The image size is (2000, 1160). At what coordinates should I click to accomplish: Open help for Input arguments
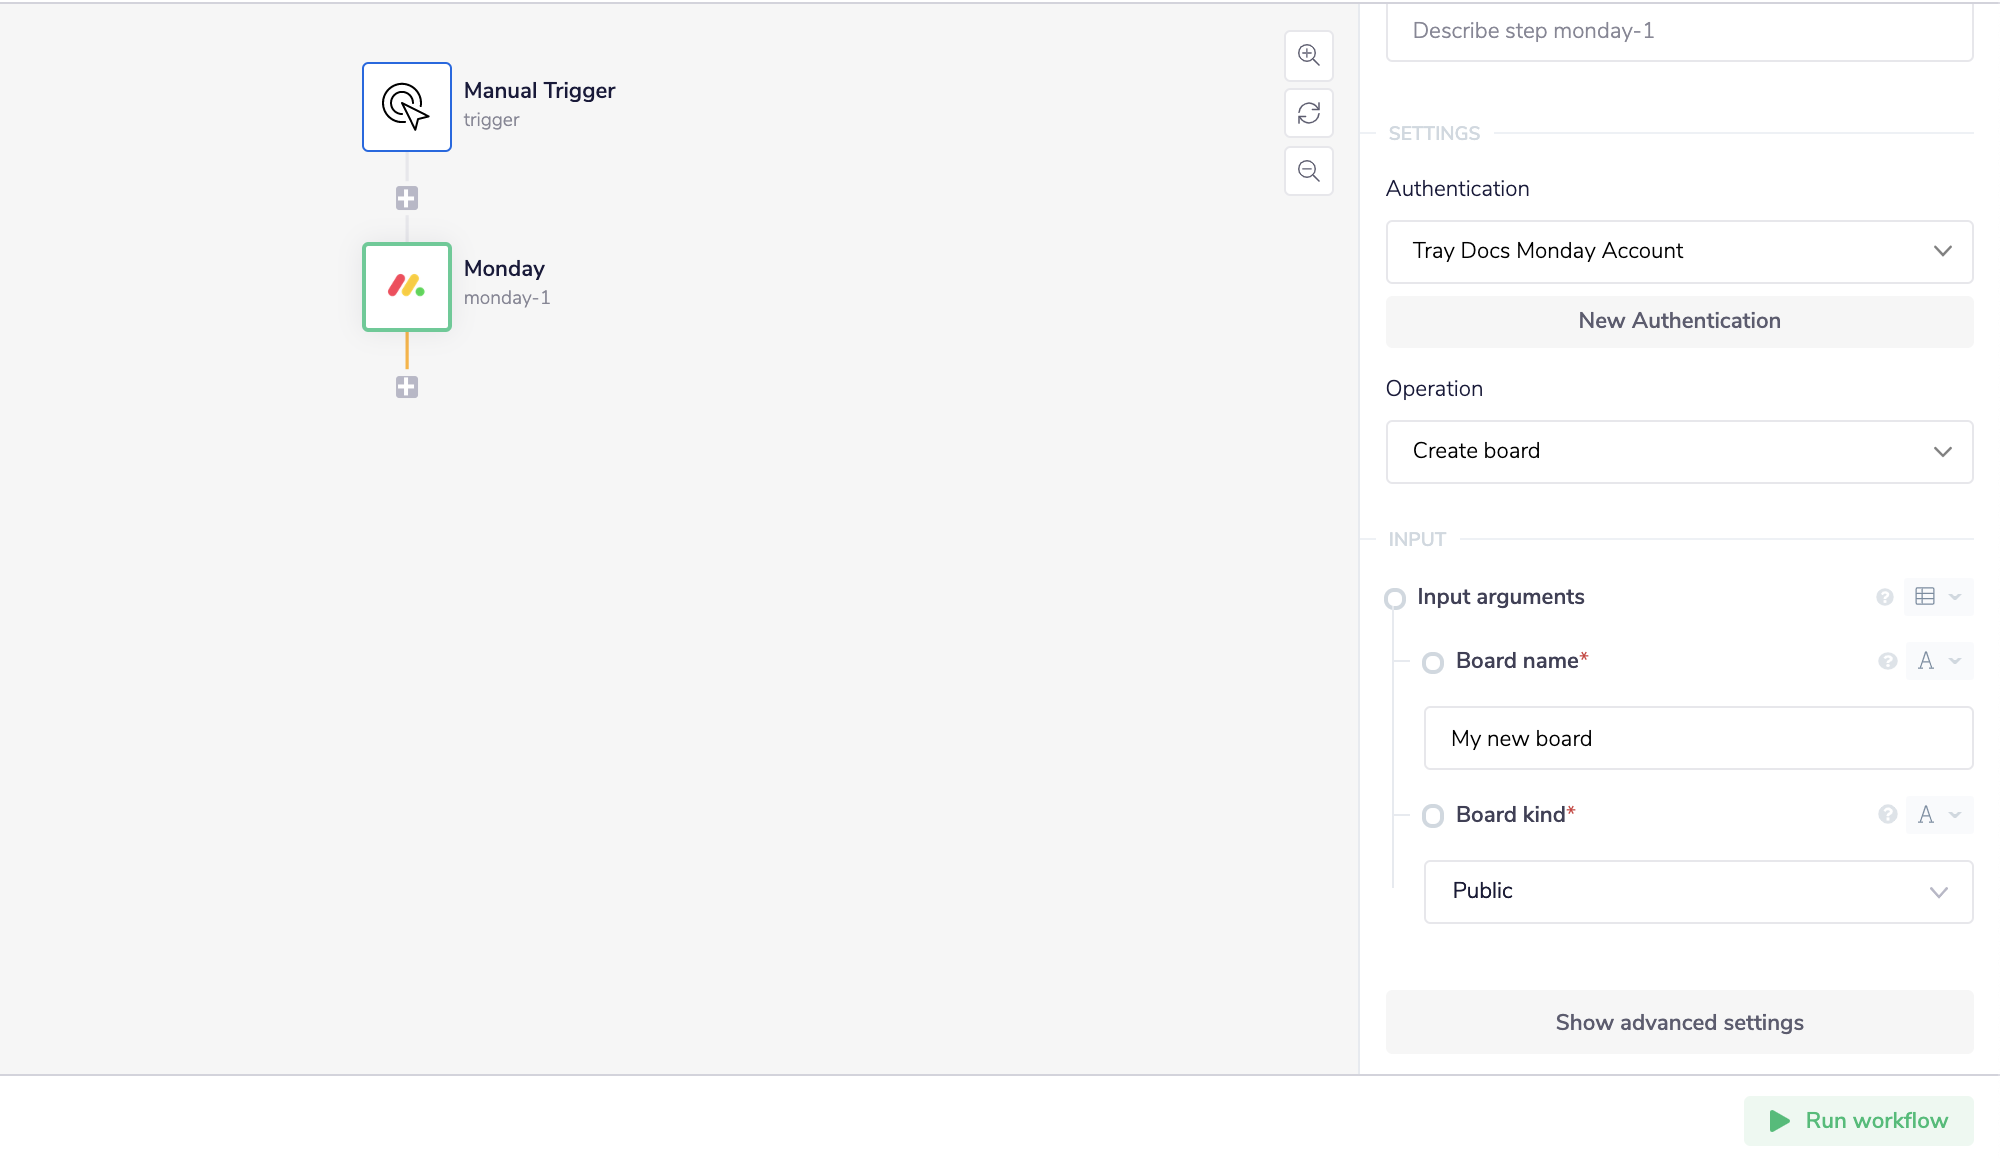tap(1884, 597)
